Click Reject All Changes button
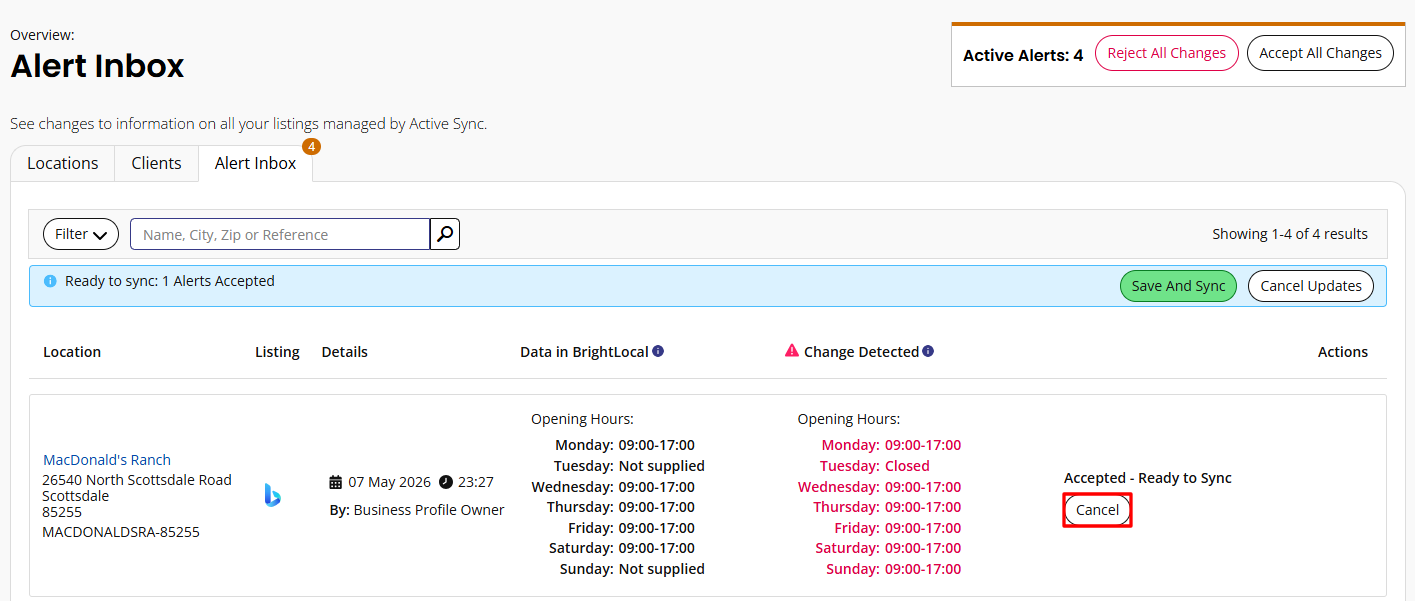 coord(1167,53)
